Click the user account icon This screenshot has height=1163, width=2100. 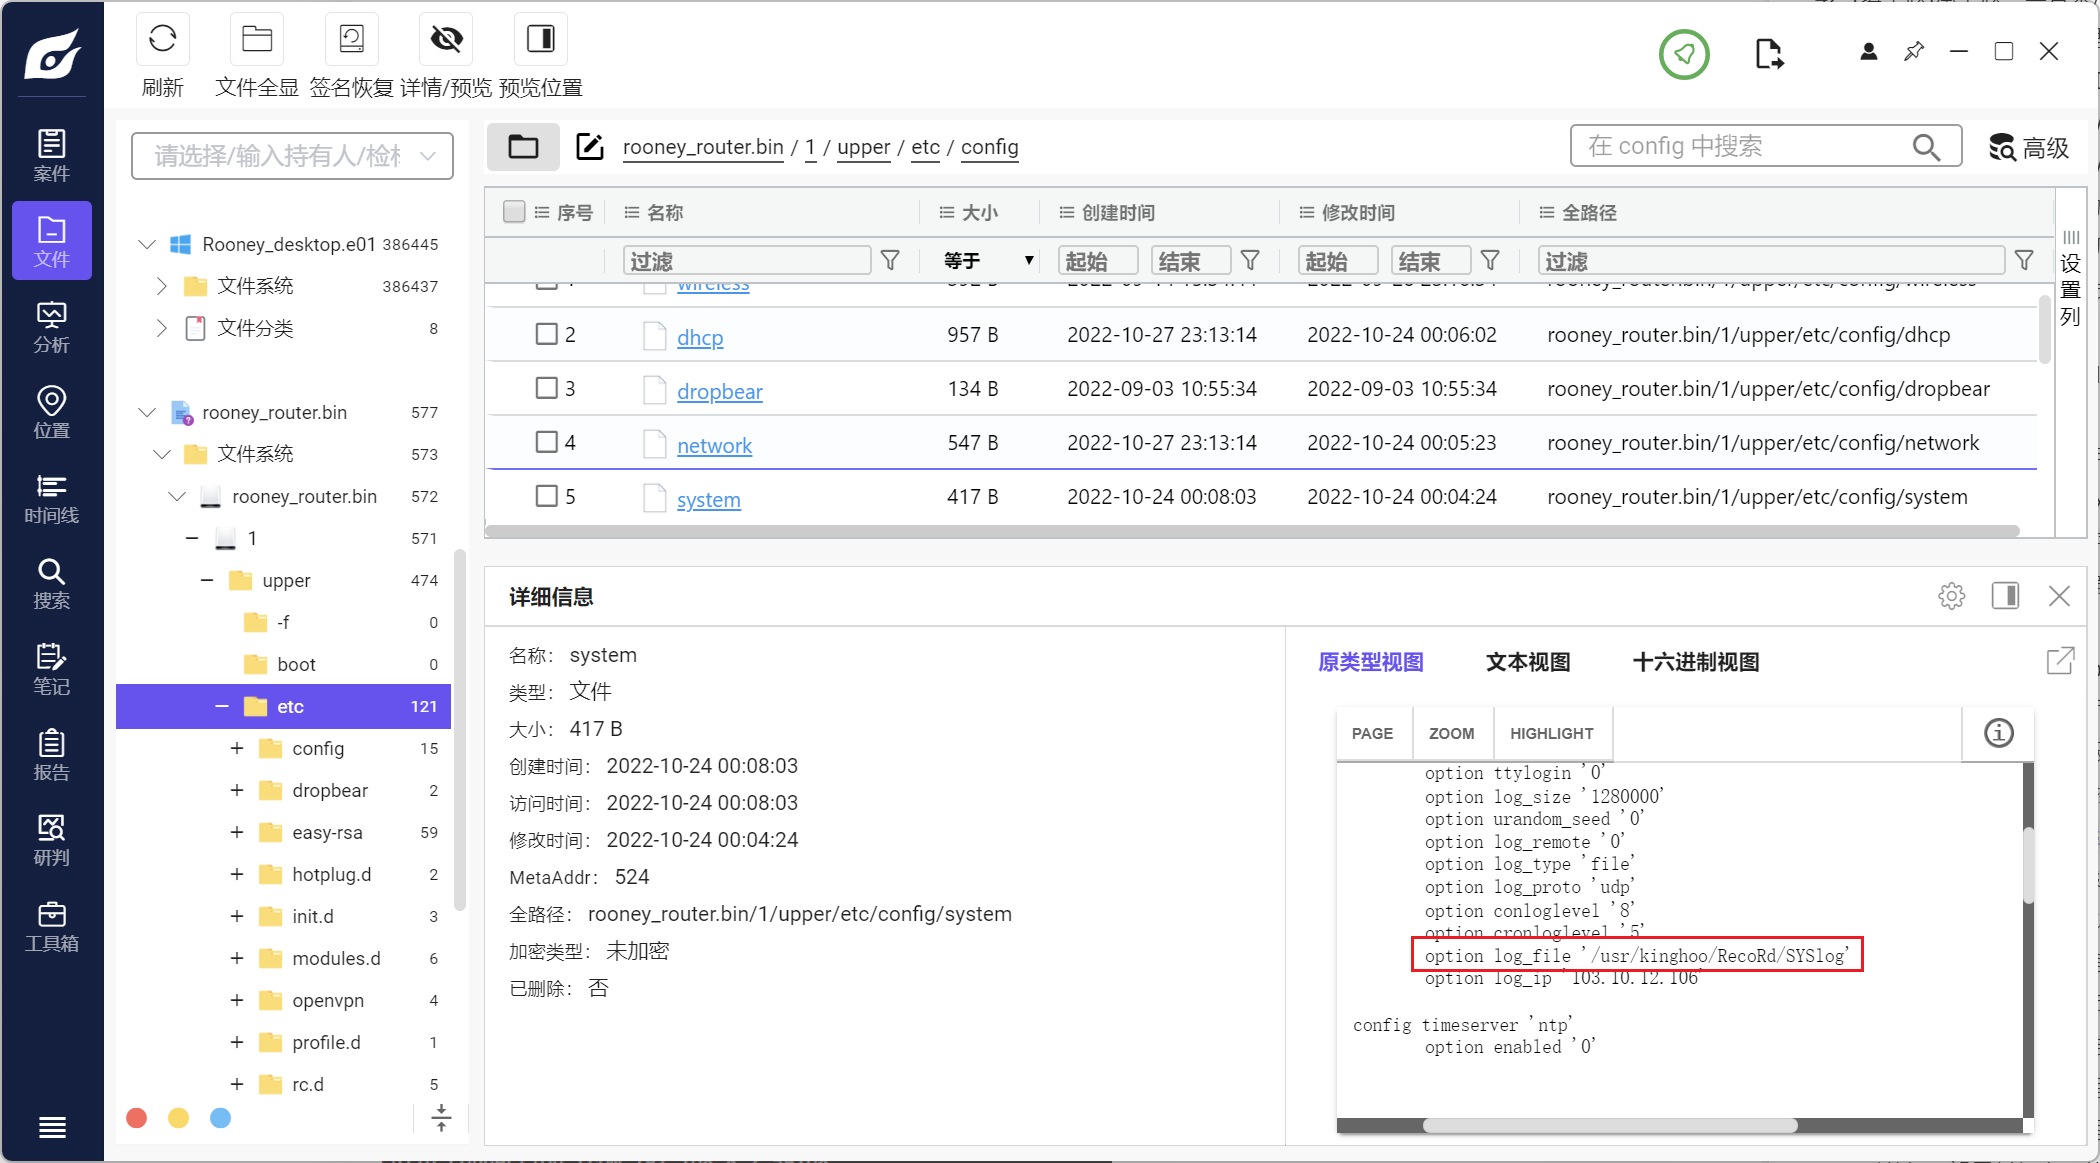1868,51
